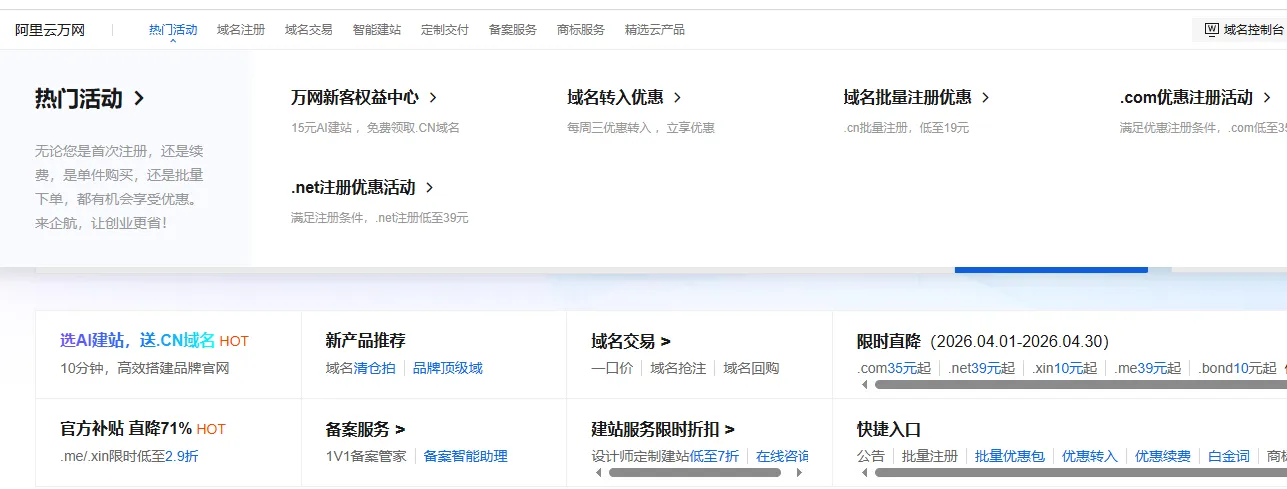Click text .cn批量注册, 低至19元
This screenshot has width=1287, height=489.
click(906, 128)
